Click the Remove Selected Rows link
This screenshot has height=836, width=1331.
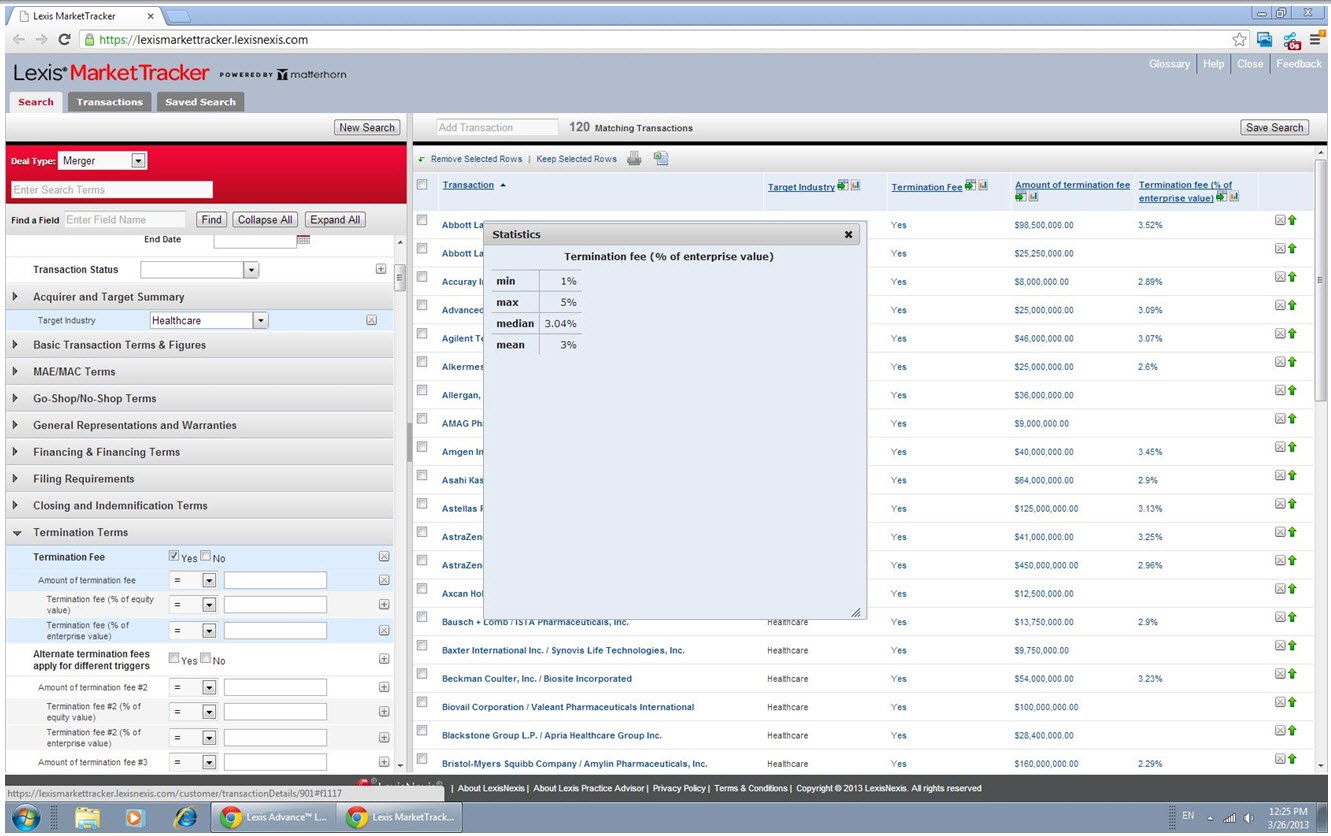pos(476,159)
